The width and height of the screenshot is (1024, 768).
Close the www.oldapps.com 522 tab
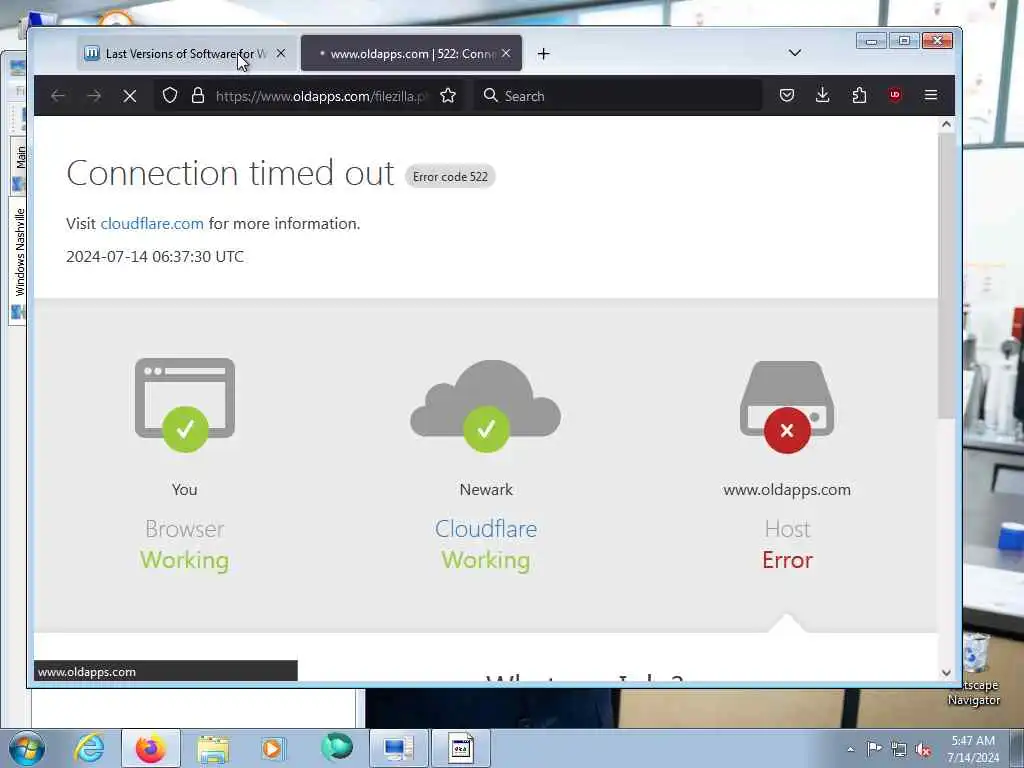[506, 54]
